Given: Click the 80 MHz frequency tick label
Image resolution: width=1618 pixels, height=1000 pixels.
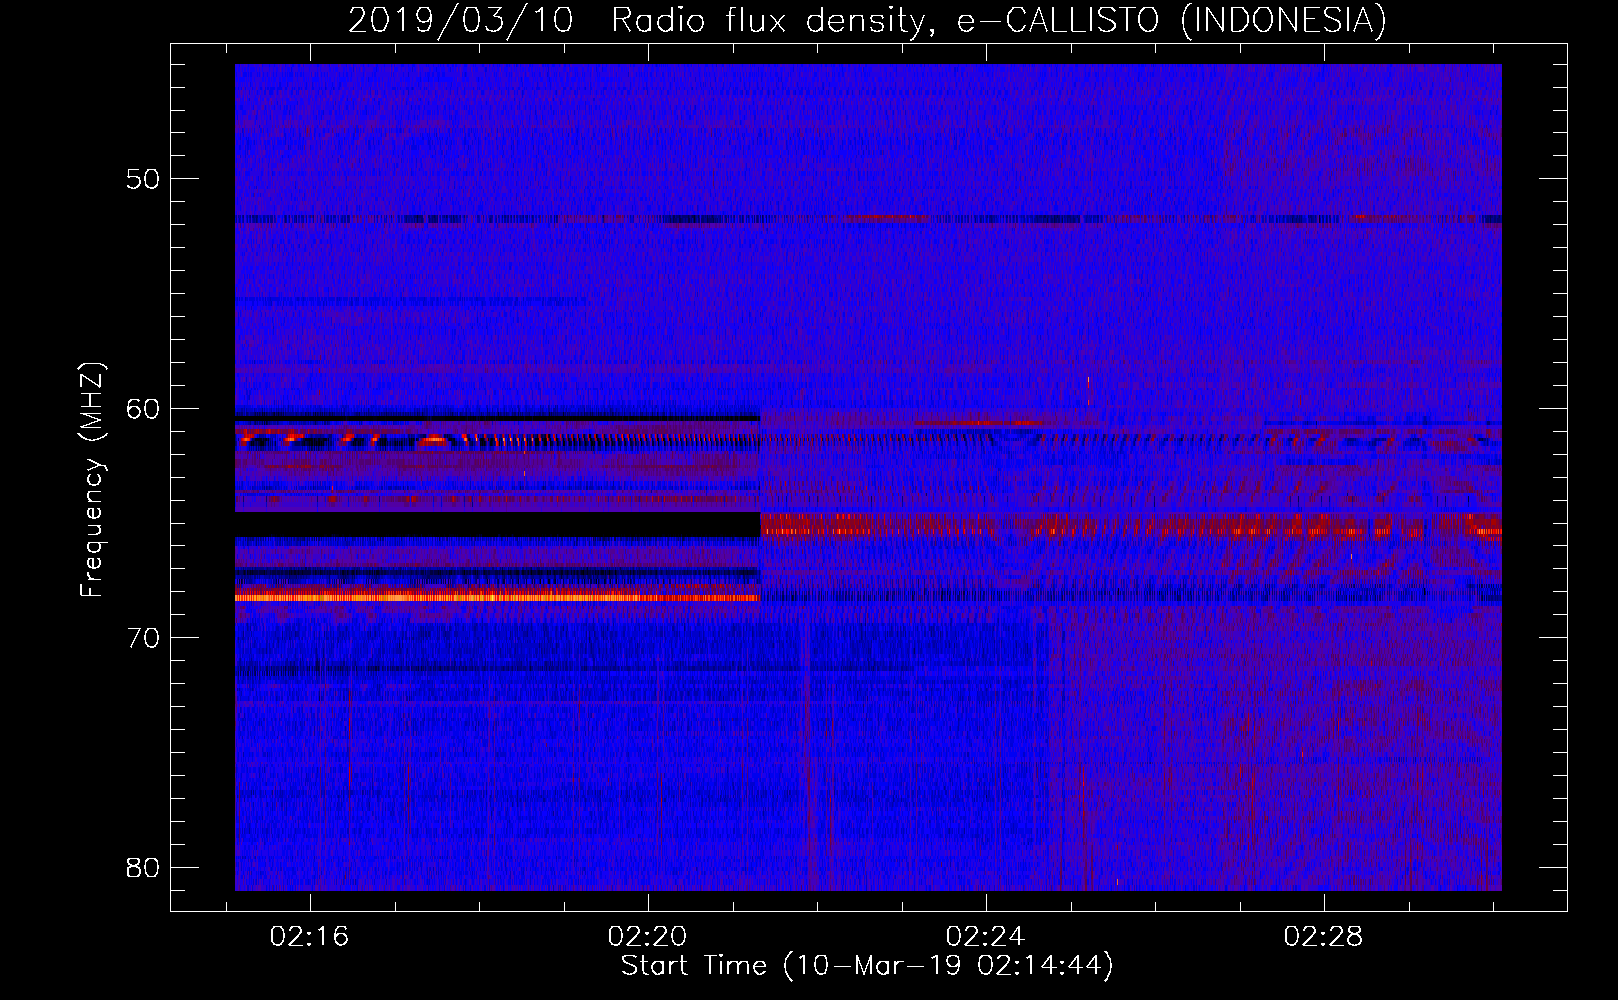Looking at the screenshot, I should point(143,867).
